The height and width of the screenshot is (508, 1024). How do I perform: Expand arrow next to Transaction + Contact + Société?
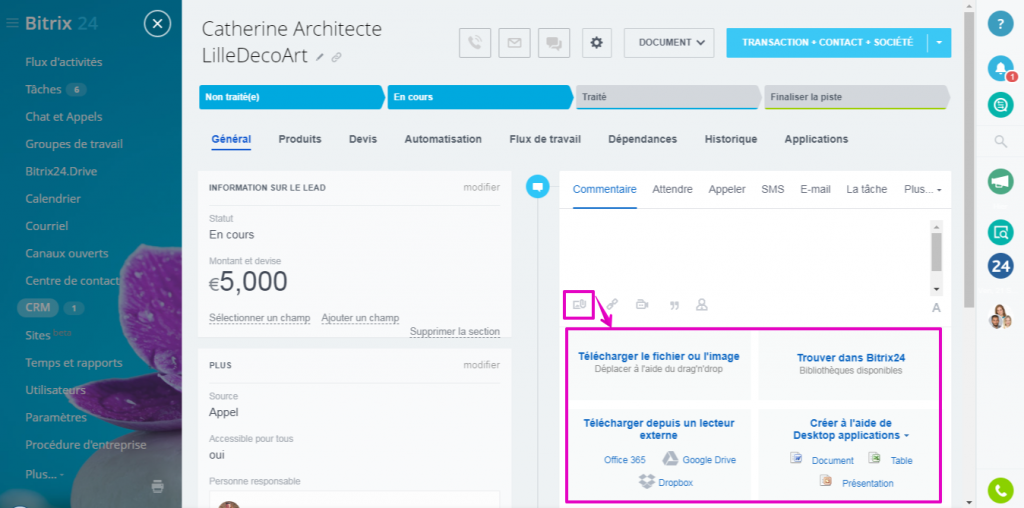pos(939,42)
